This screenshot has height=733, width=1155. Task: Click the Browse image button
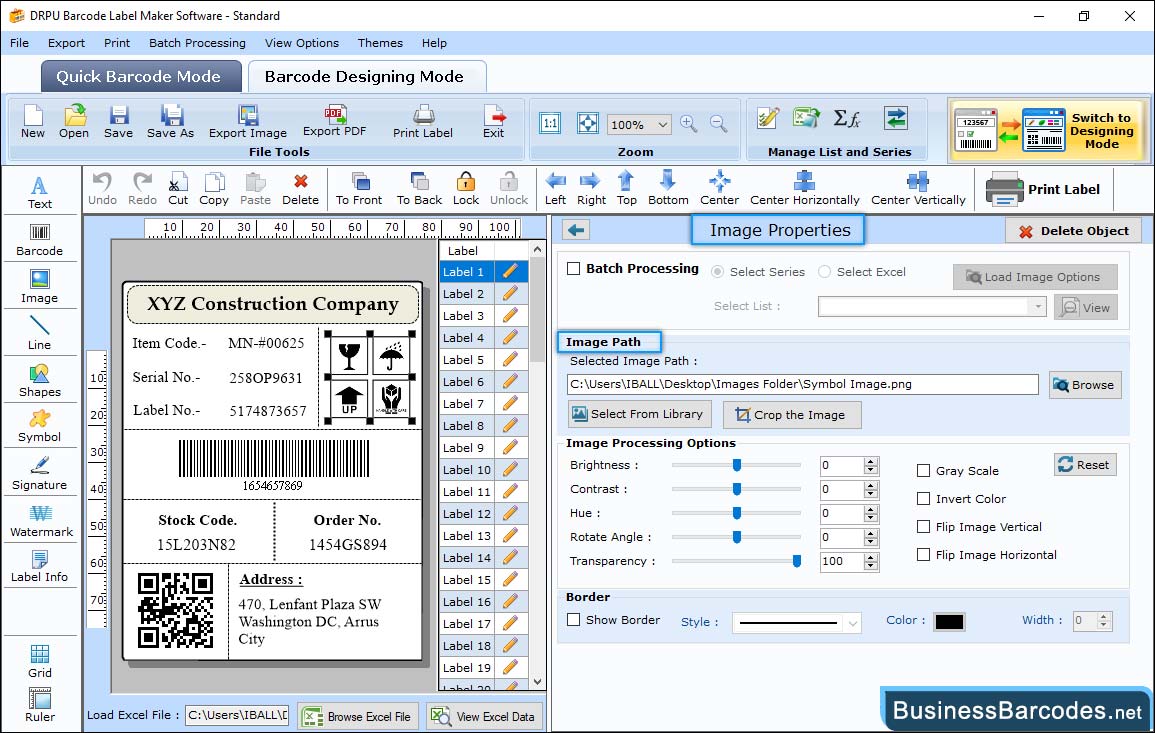click(1085, 385)
